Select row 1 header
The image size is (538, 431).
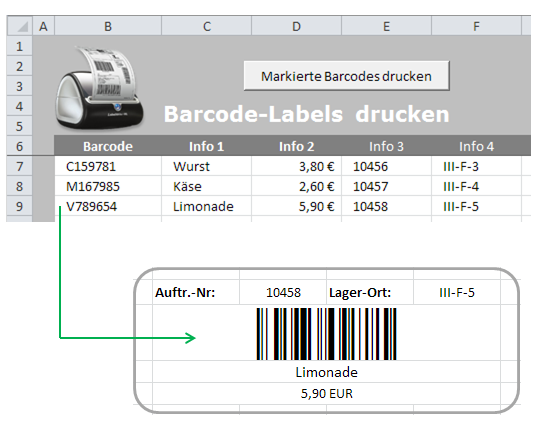[20, 46]
